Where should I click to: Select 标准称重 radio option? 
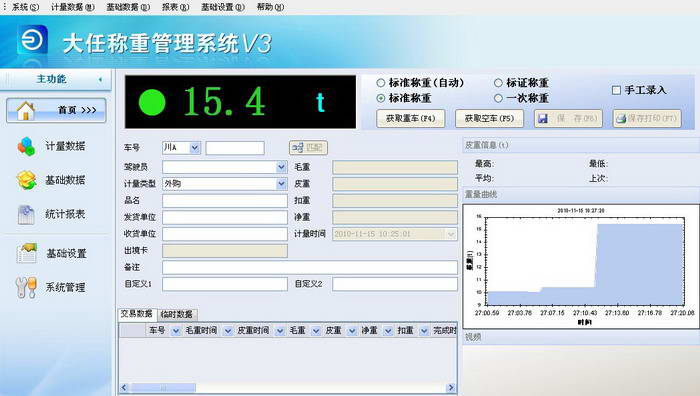[x=380, y=98]
